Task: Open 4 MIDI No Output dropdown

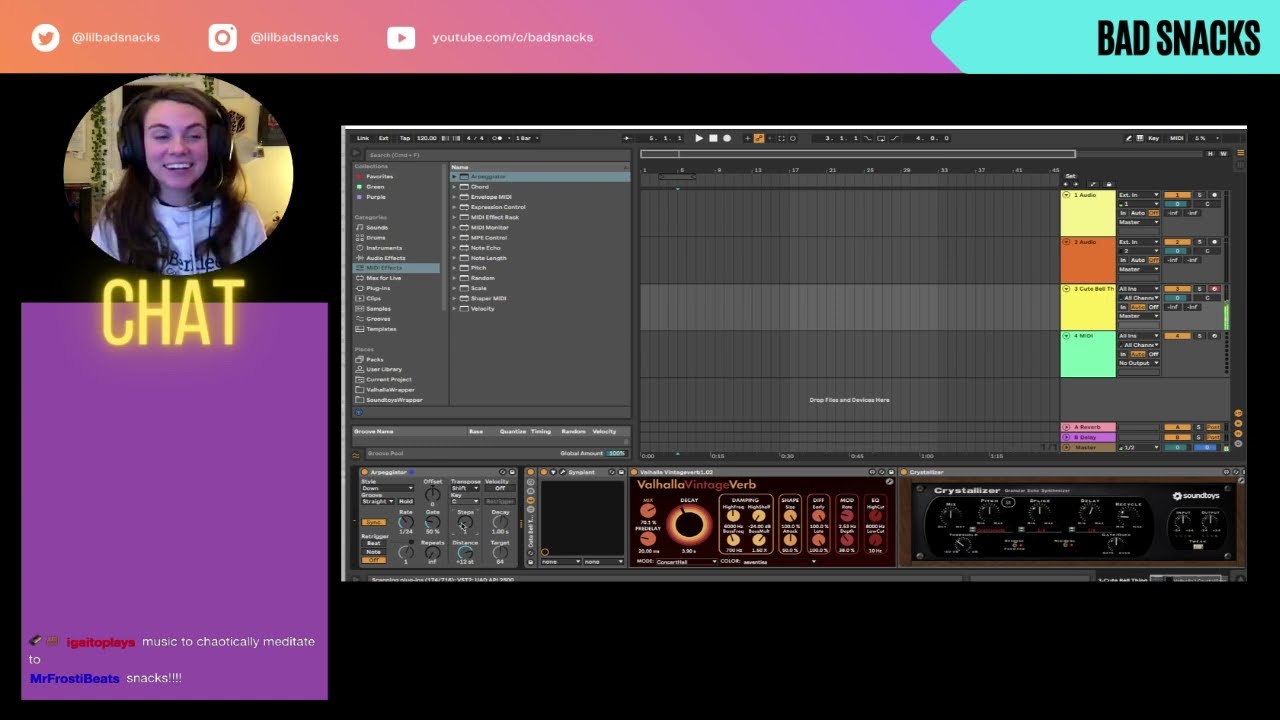Action: (x=1139, y=363)
